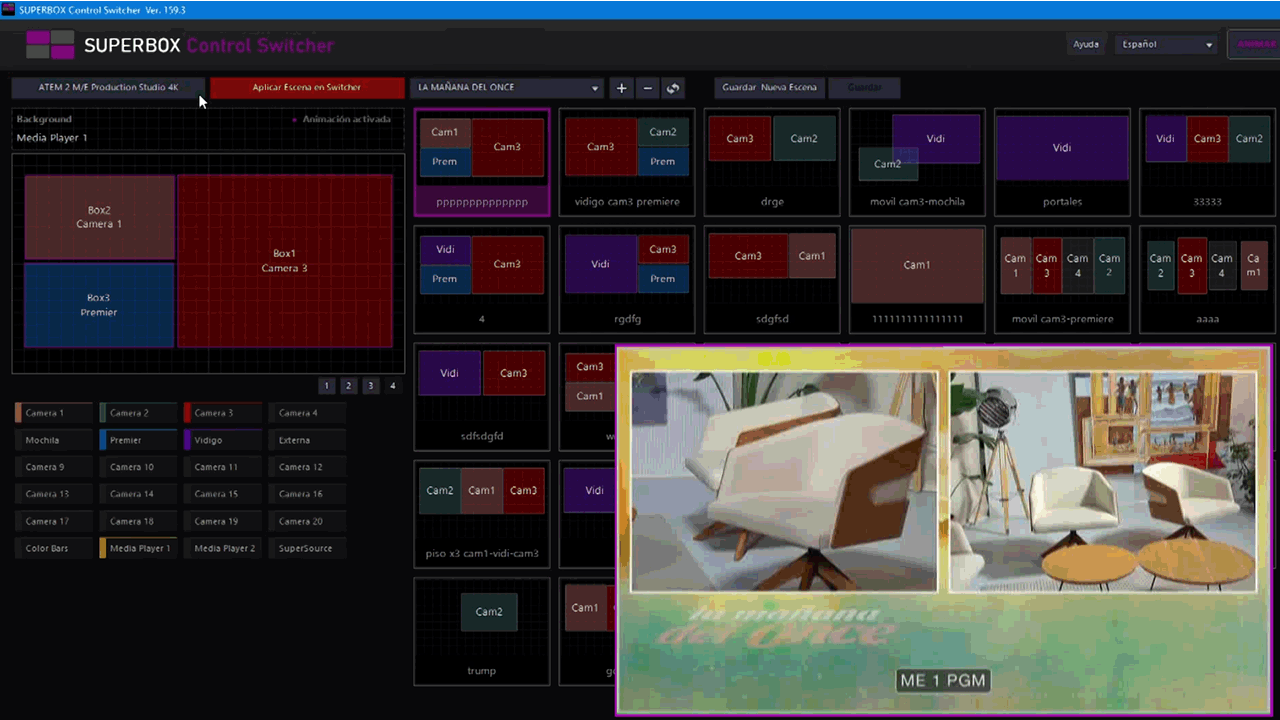
Task: Select the Camera 12 source
Action: (x=307, y=467)
